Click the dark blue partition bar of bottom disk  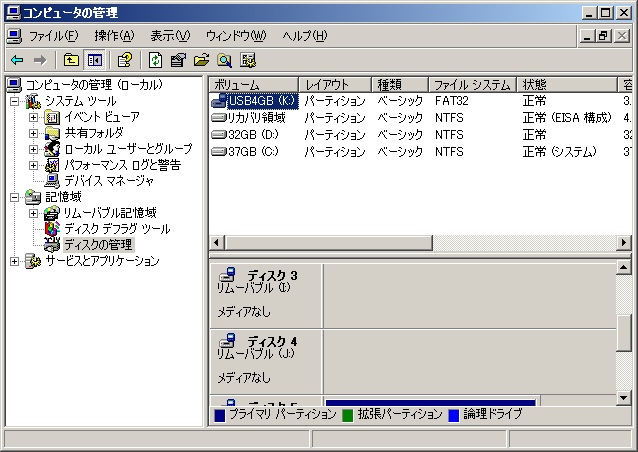[430, 403]
